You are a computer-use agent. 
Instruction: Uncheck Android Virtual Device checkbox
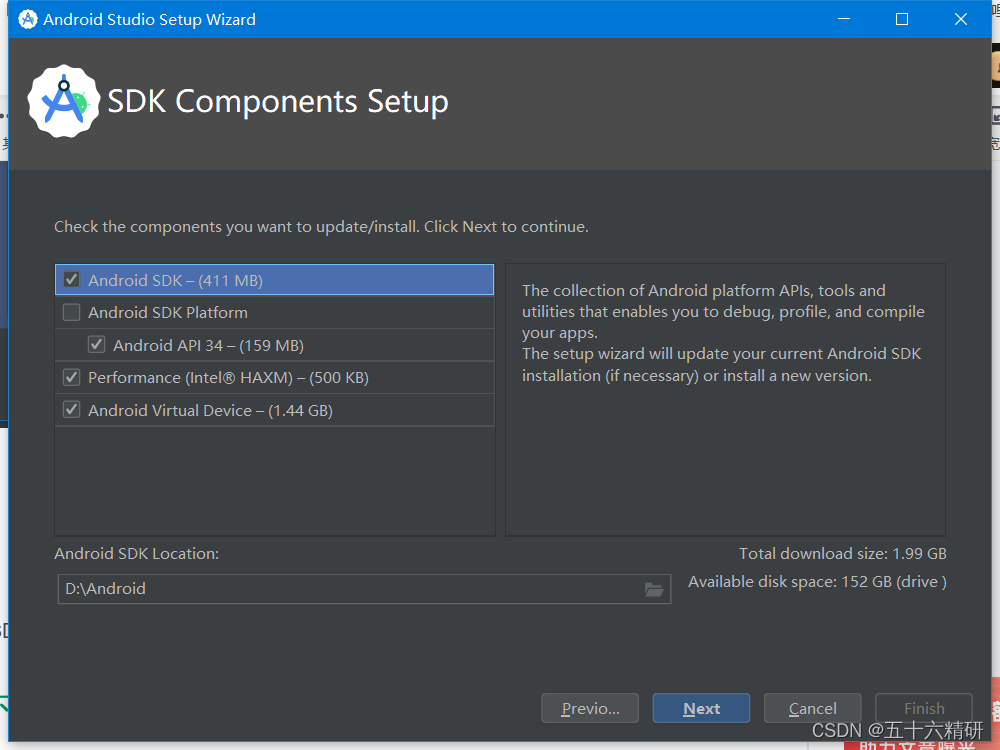tap(71, 410)
